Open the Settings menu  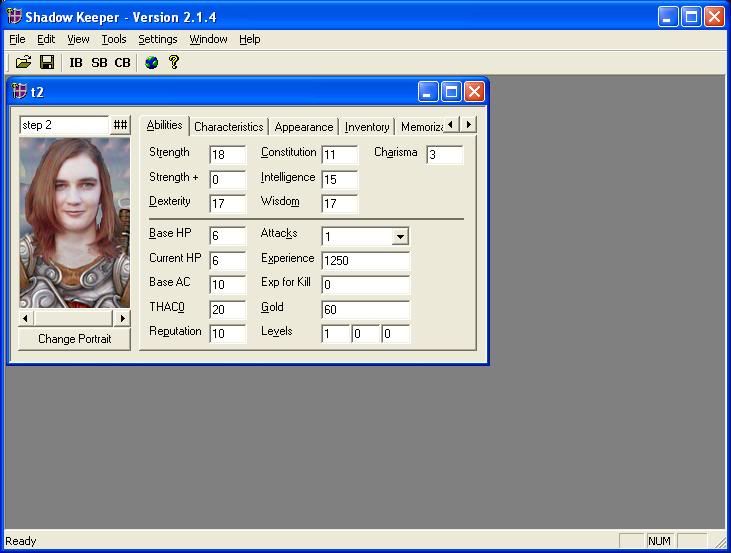click(157, 39)
